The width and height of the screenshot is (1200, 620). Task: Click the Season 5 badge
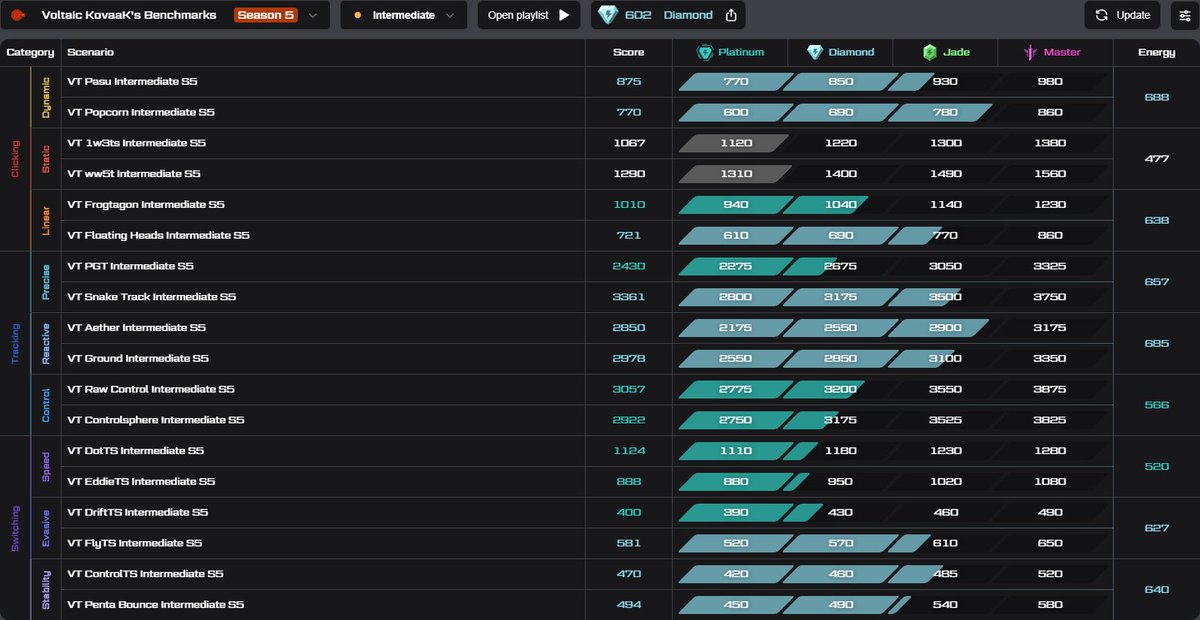(266, 15)
